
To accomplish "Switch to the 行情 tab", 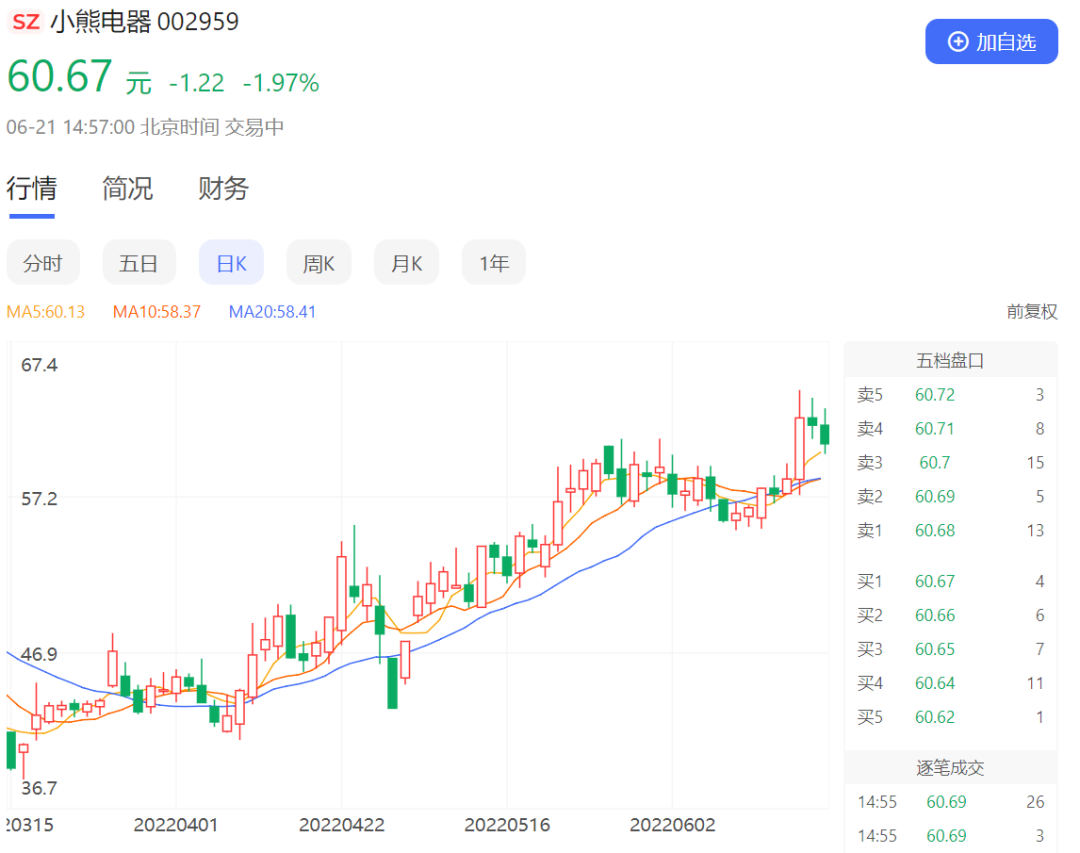I will tap(32, 188).
